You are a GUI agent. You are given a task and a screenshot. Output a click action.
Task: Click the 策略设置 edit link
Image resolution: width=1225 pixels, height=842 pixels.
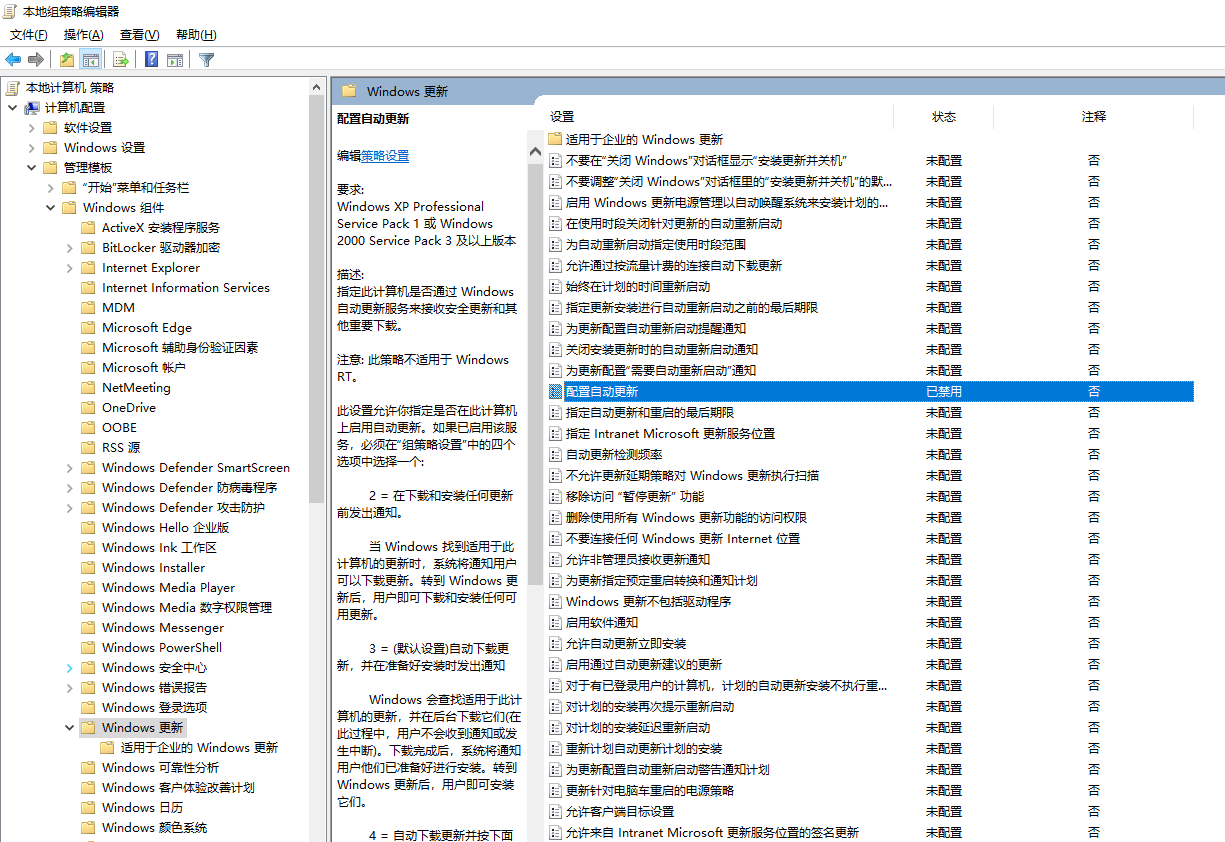point(385,156)
